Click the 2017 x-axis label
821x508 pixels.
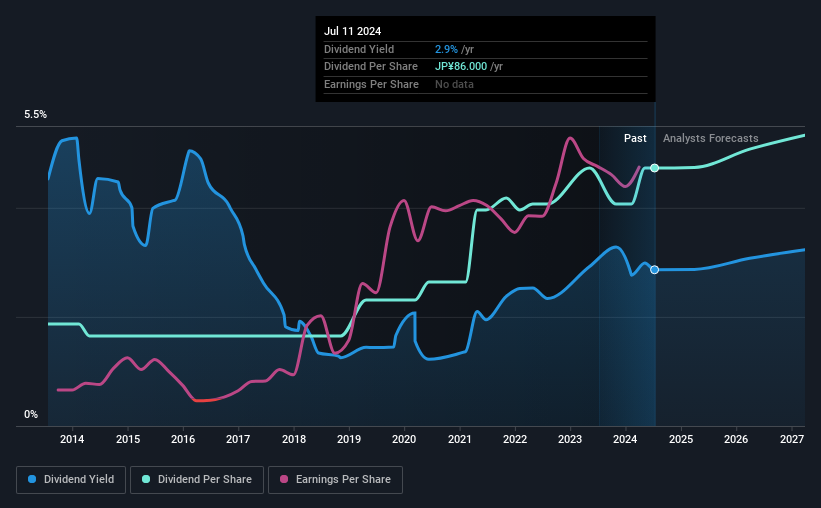tap(238, 439)
